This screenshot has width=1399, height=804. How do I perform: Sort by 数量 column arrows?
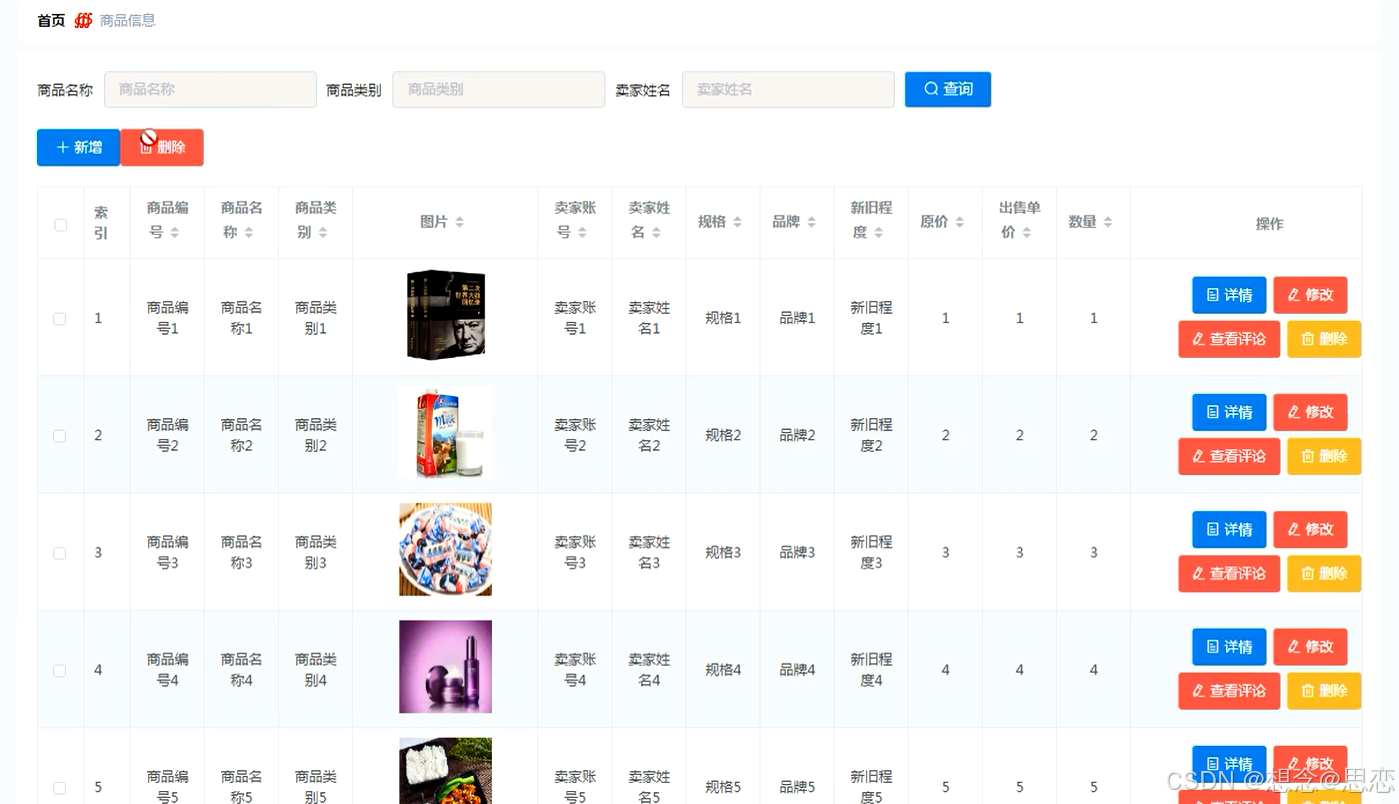[1107, 222]
